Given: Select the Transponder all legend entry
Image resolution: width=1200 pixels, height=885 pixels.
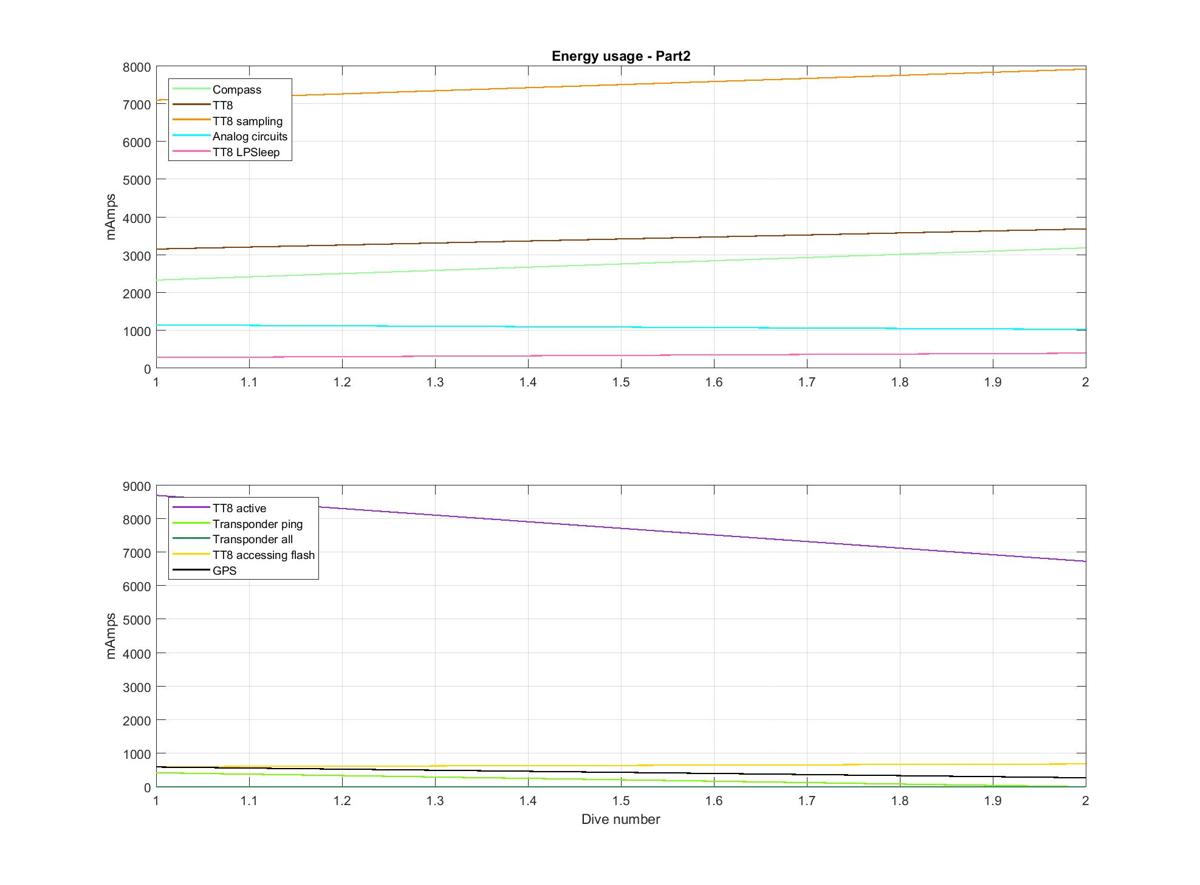Looking at the screenshot, I should tap(233, 539).
